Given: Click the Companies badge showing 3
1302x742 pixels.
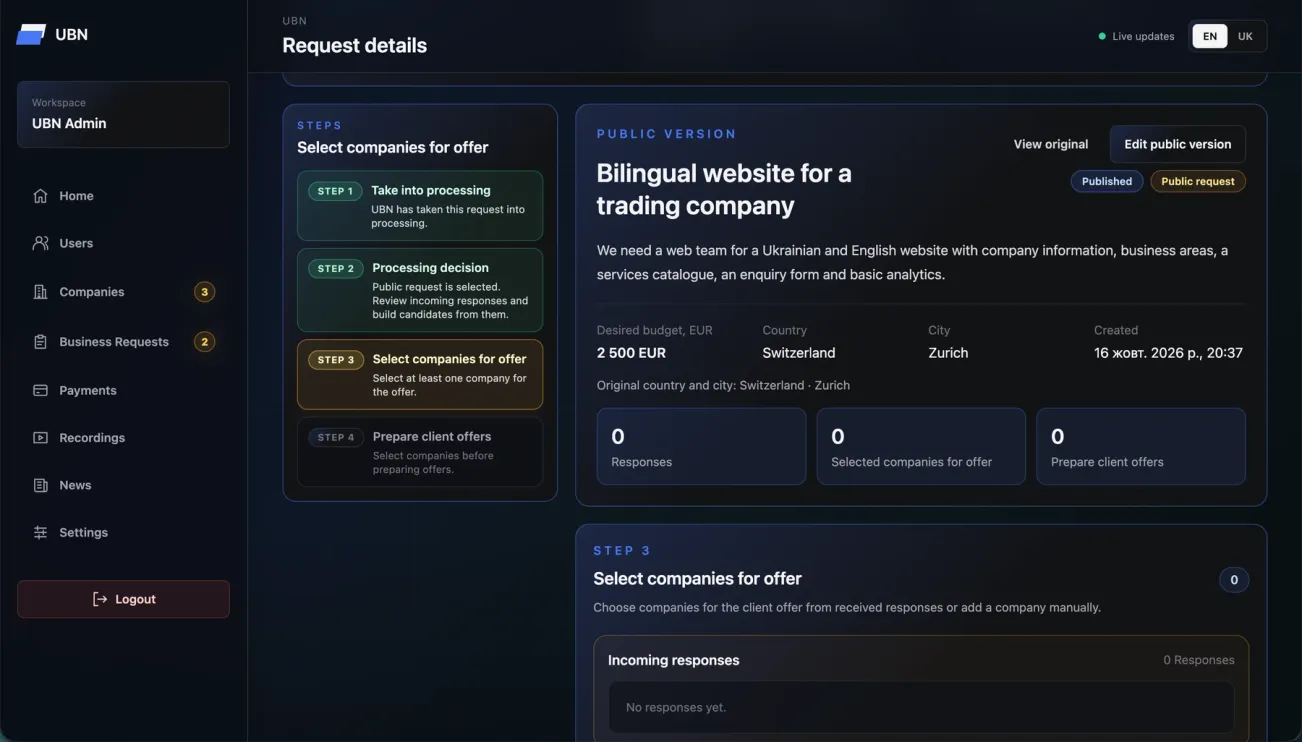Looking at the screenshot, I should pos(204,292).
